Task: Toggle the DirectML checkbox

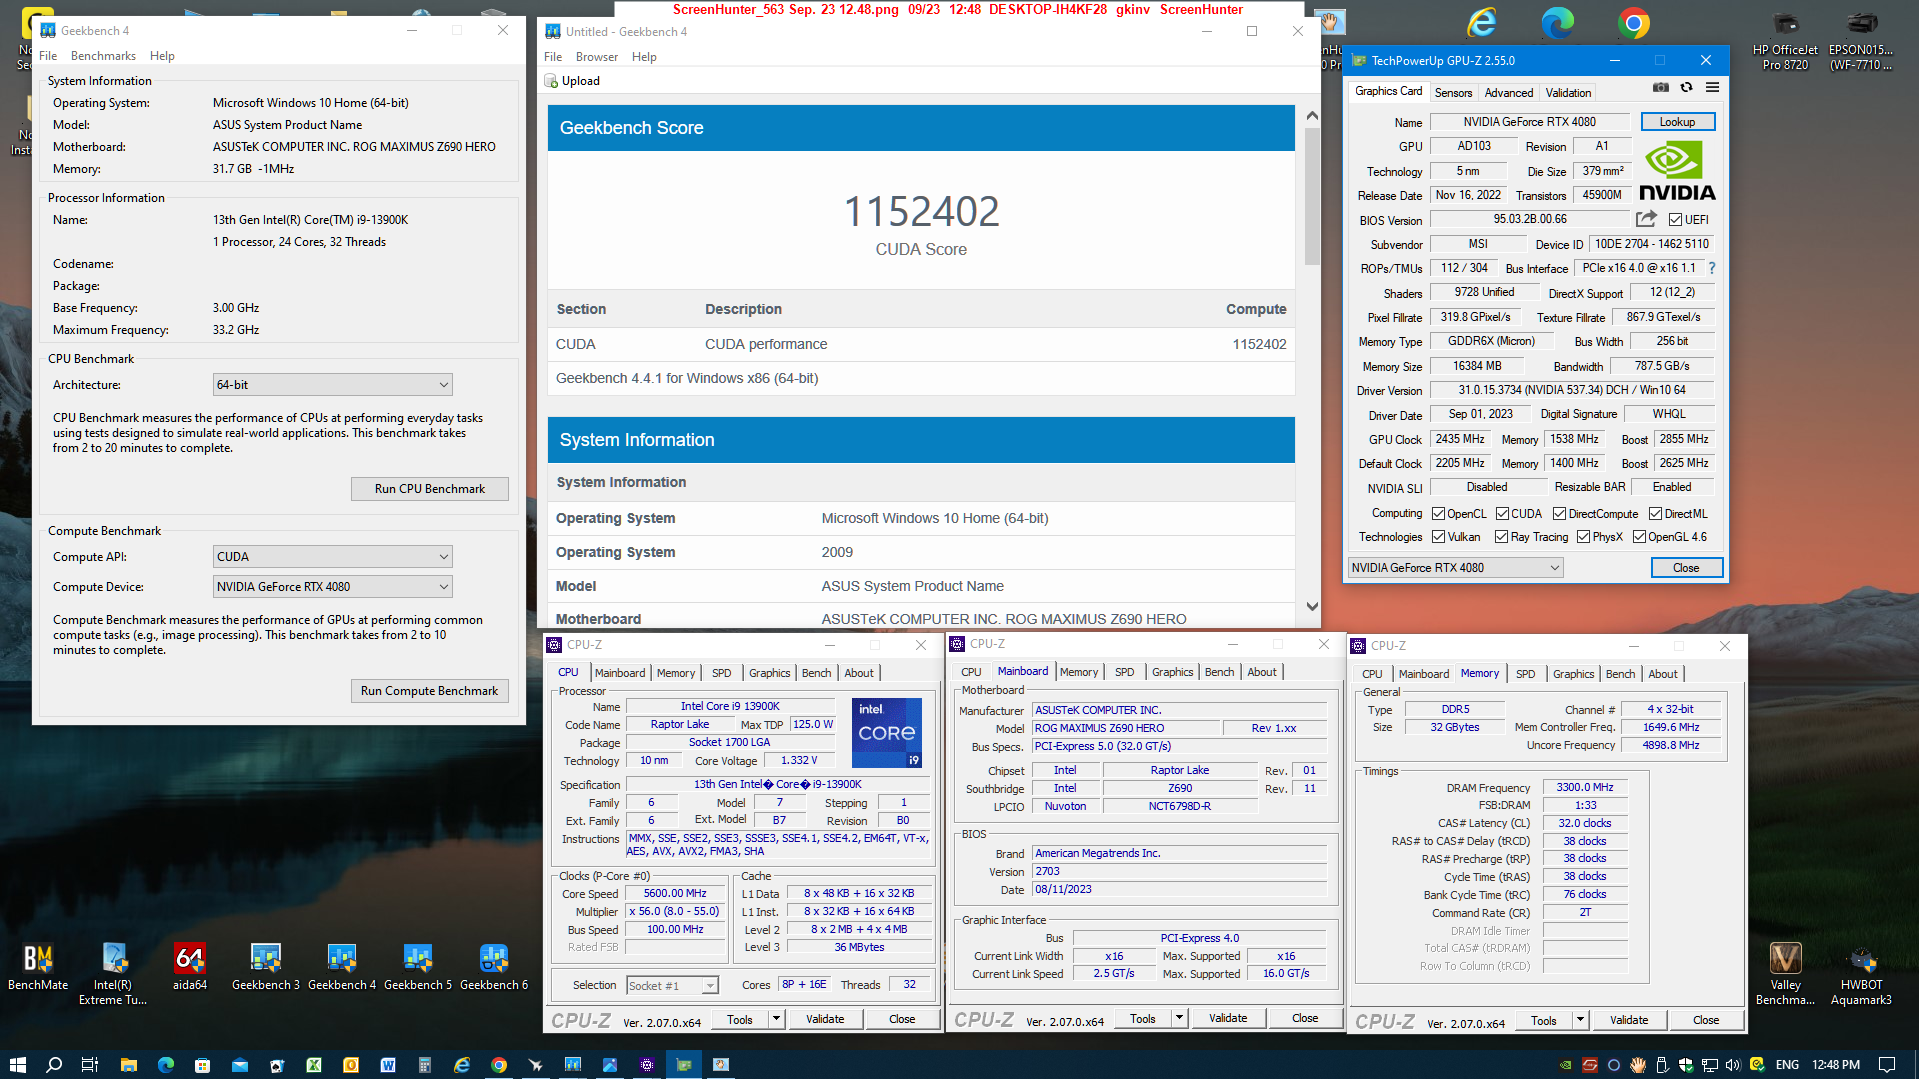Action: pyautogui.click(x=1655, y=514)
